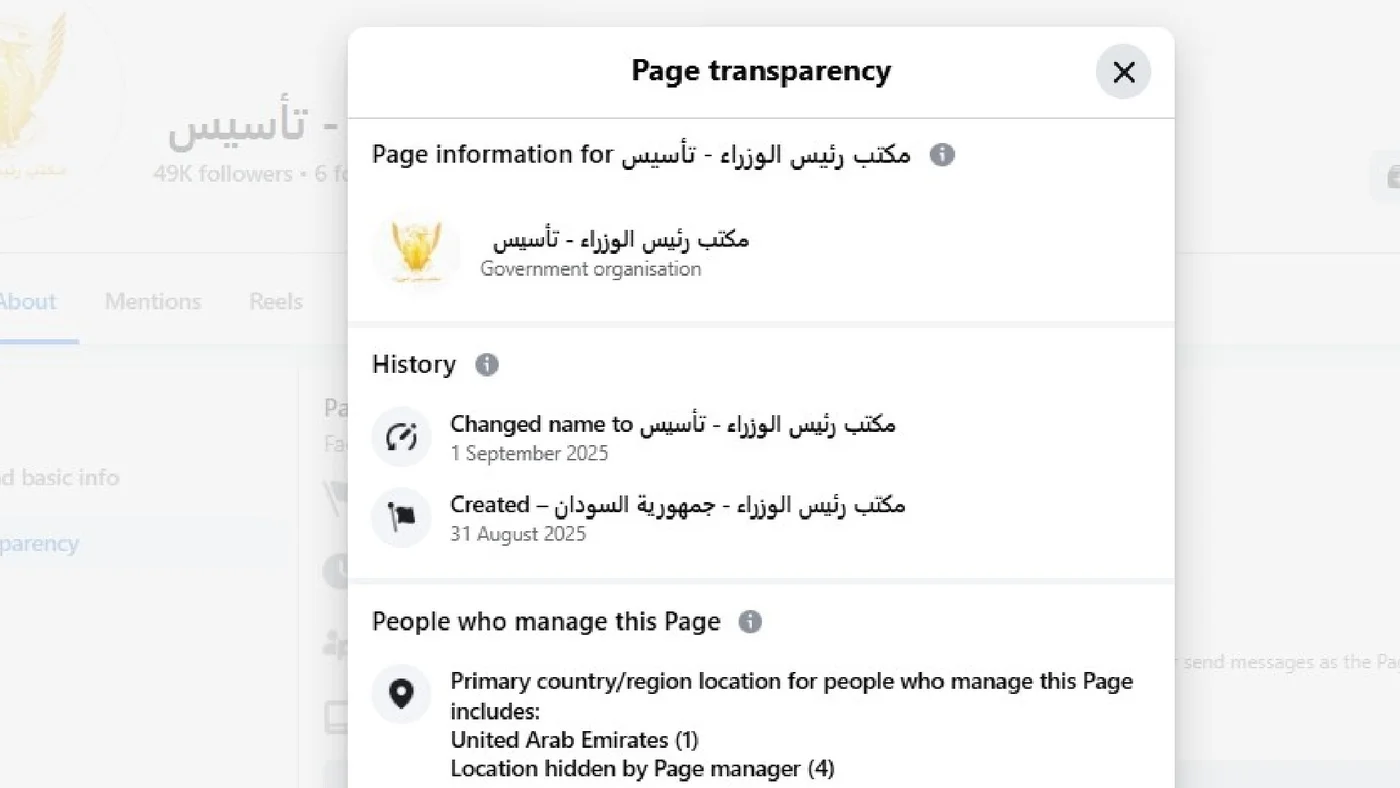Viewport: 1400px width, 788px height.
Task: Click the Changed name to history entry
Action: point(672,424)
